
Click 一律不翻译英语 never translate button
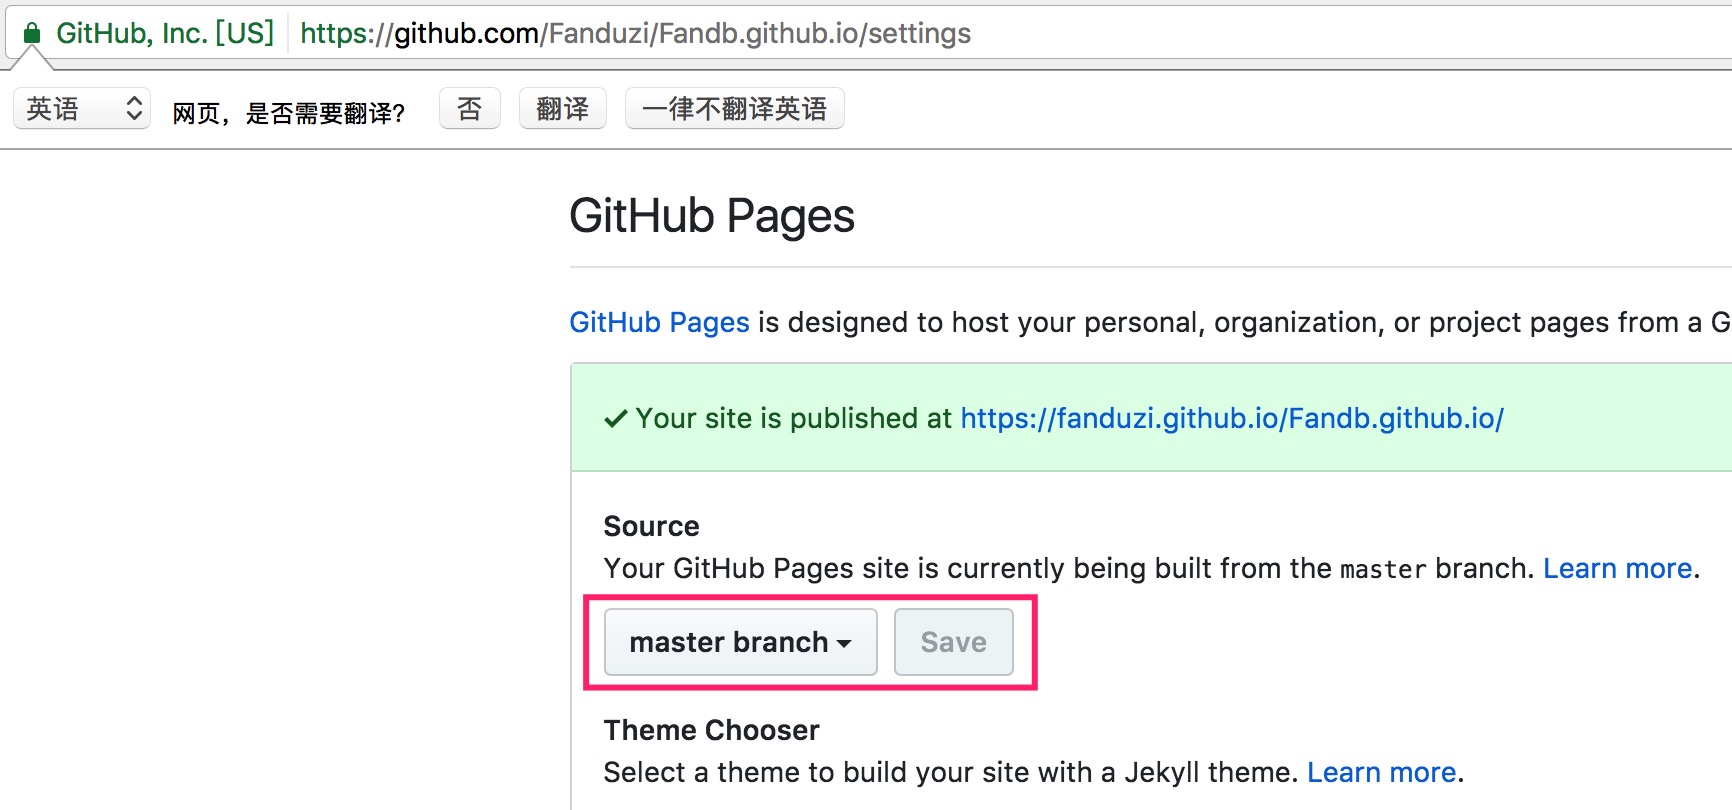(735, 108)
